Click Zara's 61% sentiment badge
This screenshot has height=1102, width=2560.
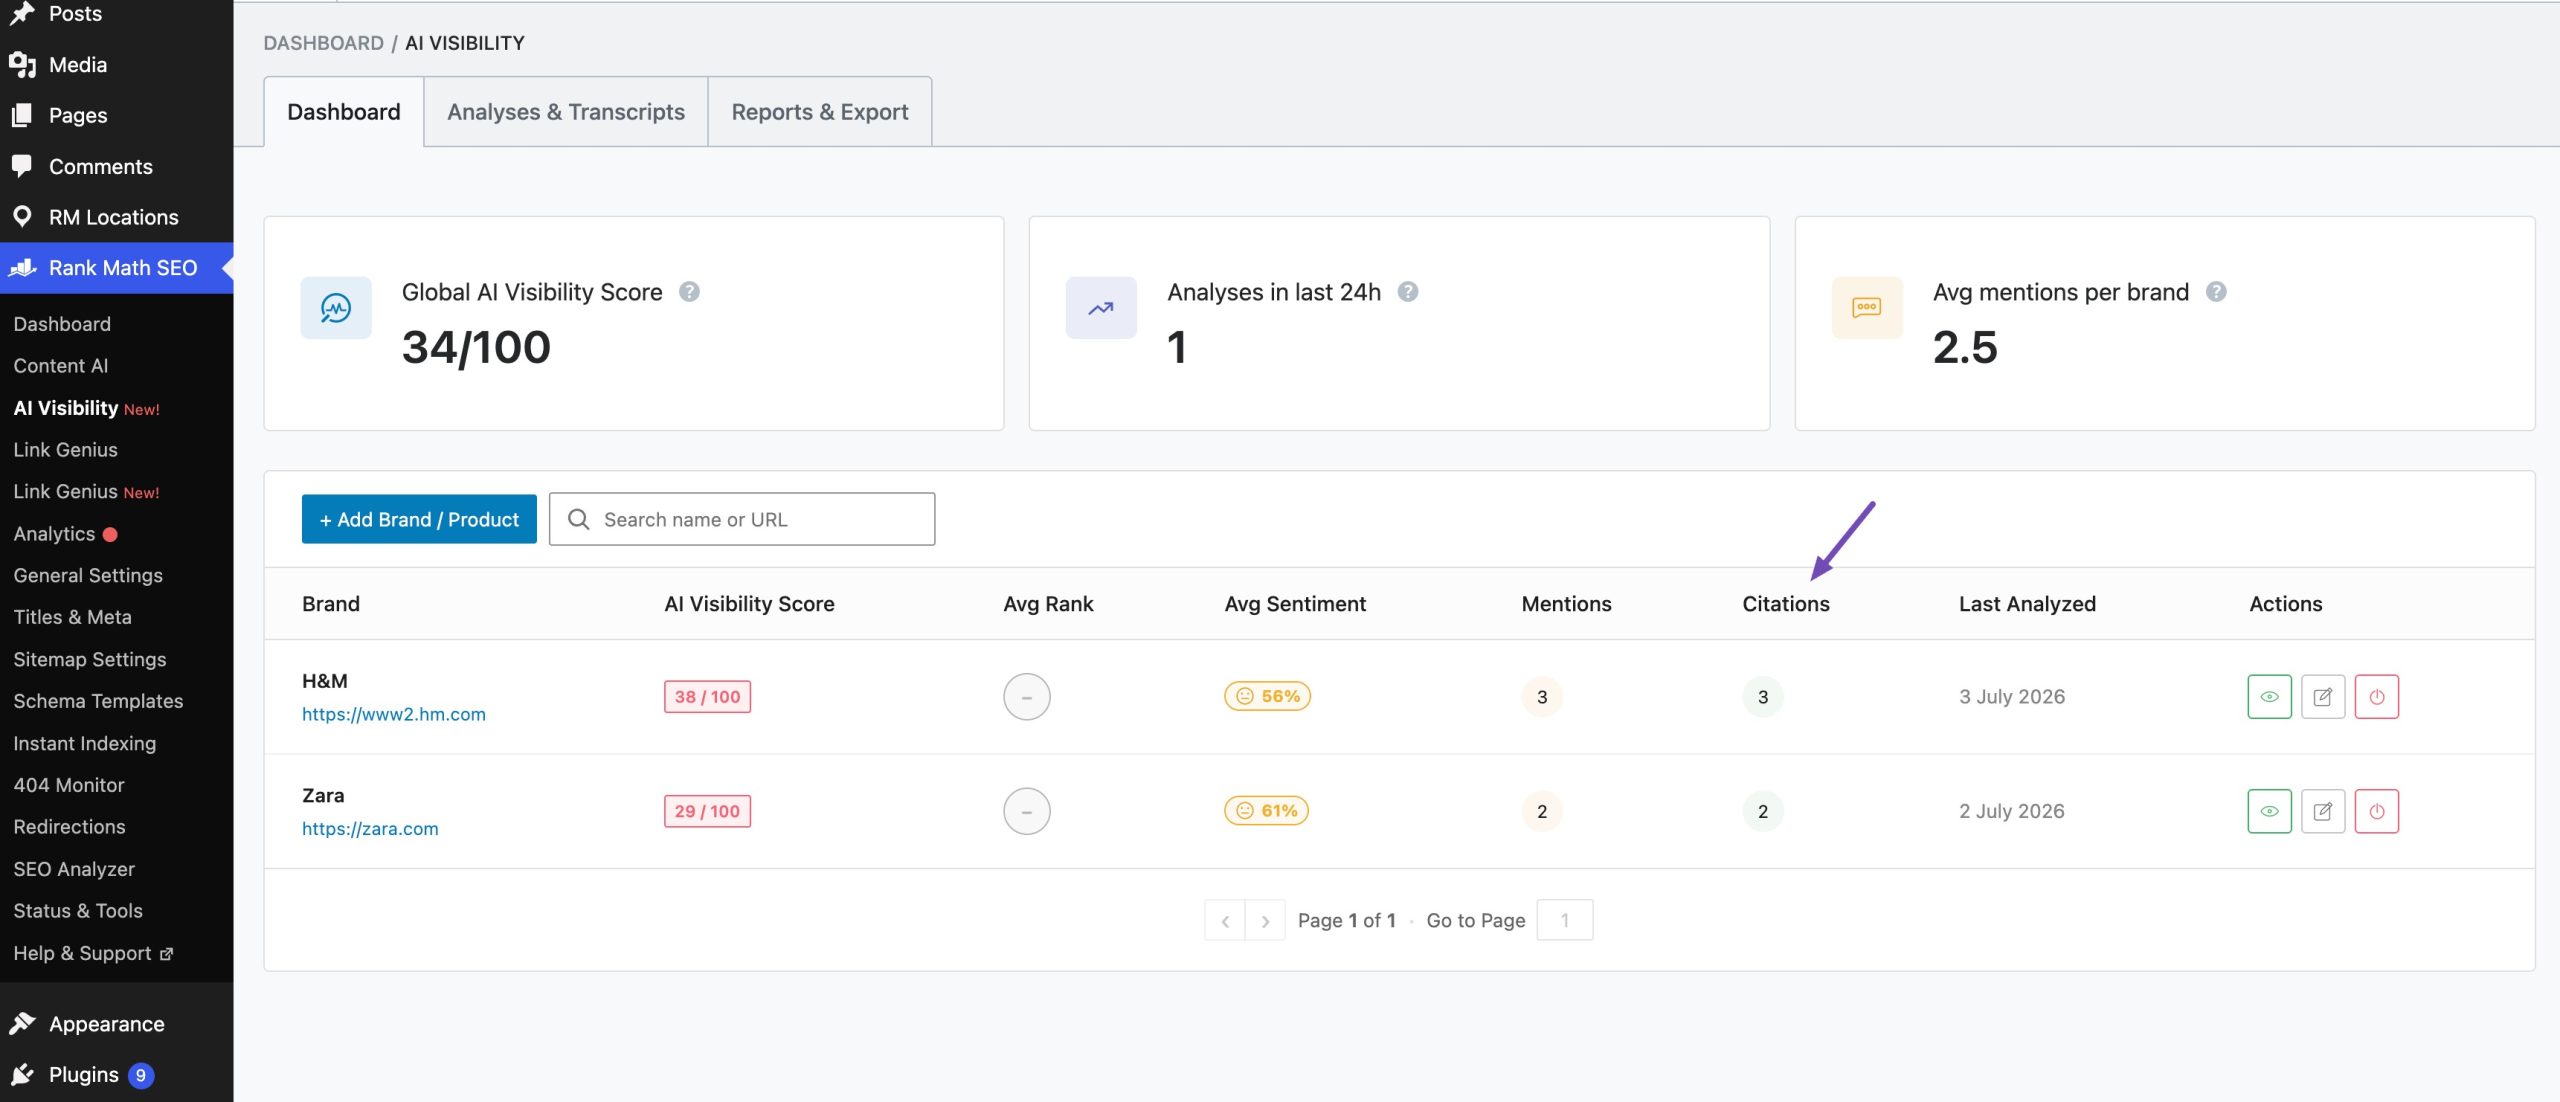1267,811
